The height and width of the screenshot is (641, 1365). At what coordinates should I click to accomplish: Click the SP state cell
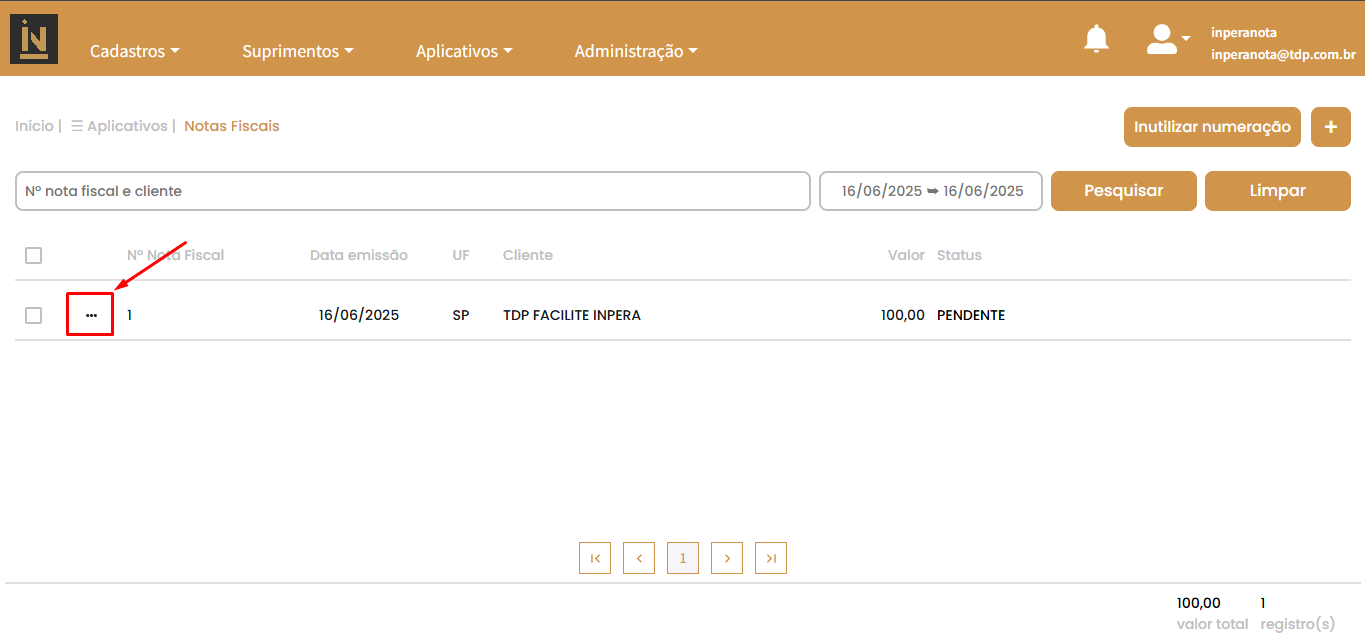pos(461,315)
